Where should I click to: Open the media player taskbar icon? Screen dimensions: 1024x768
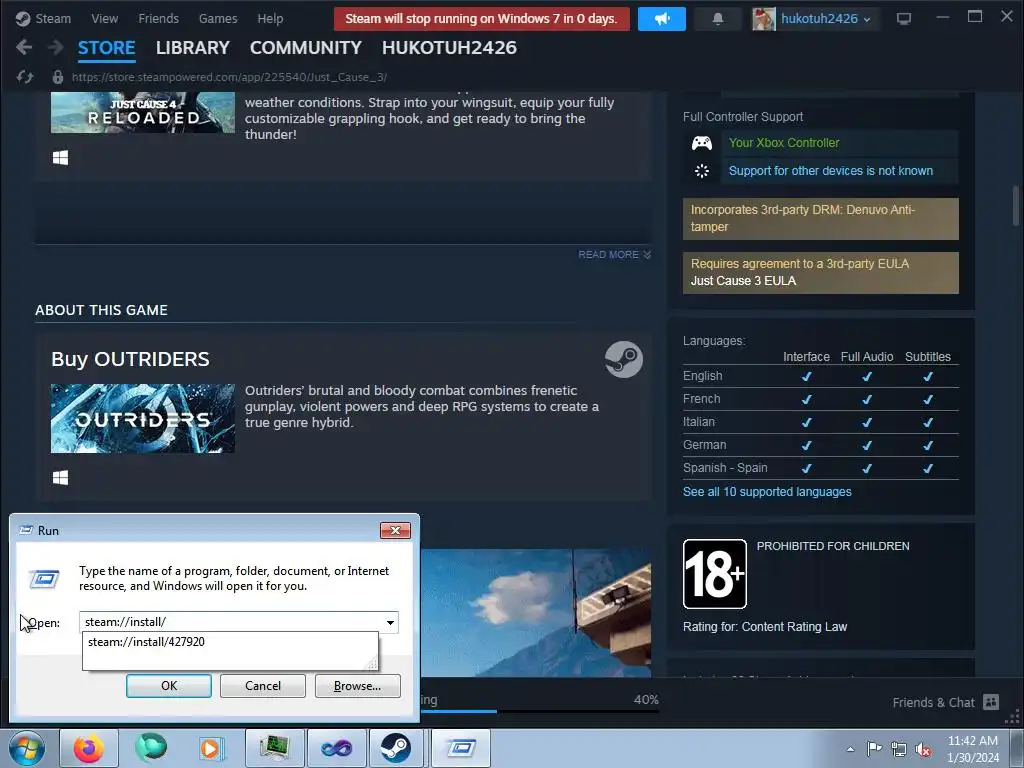tap(210, 748)
